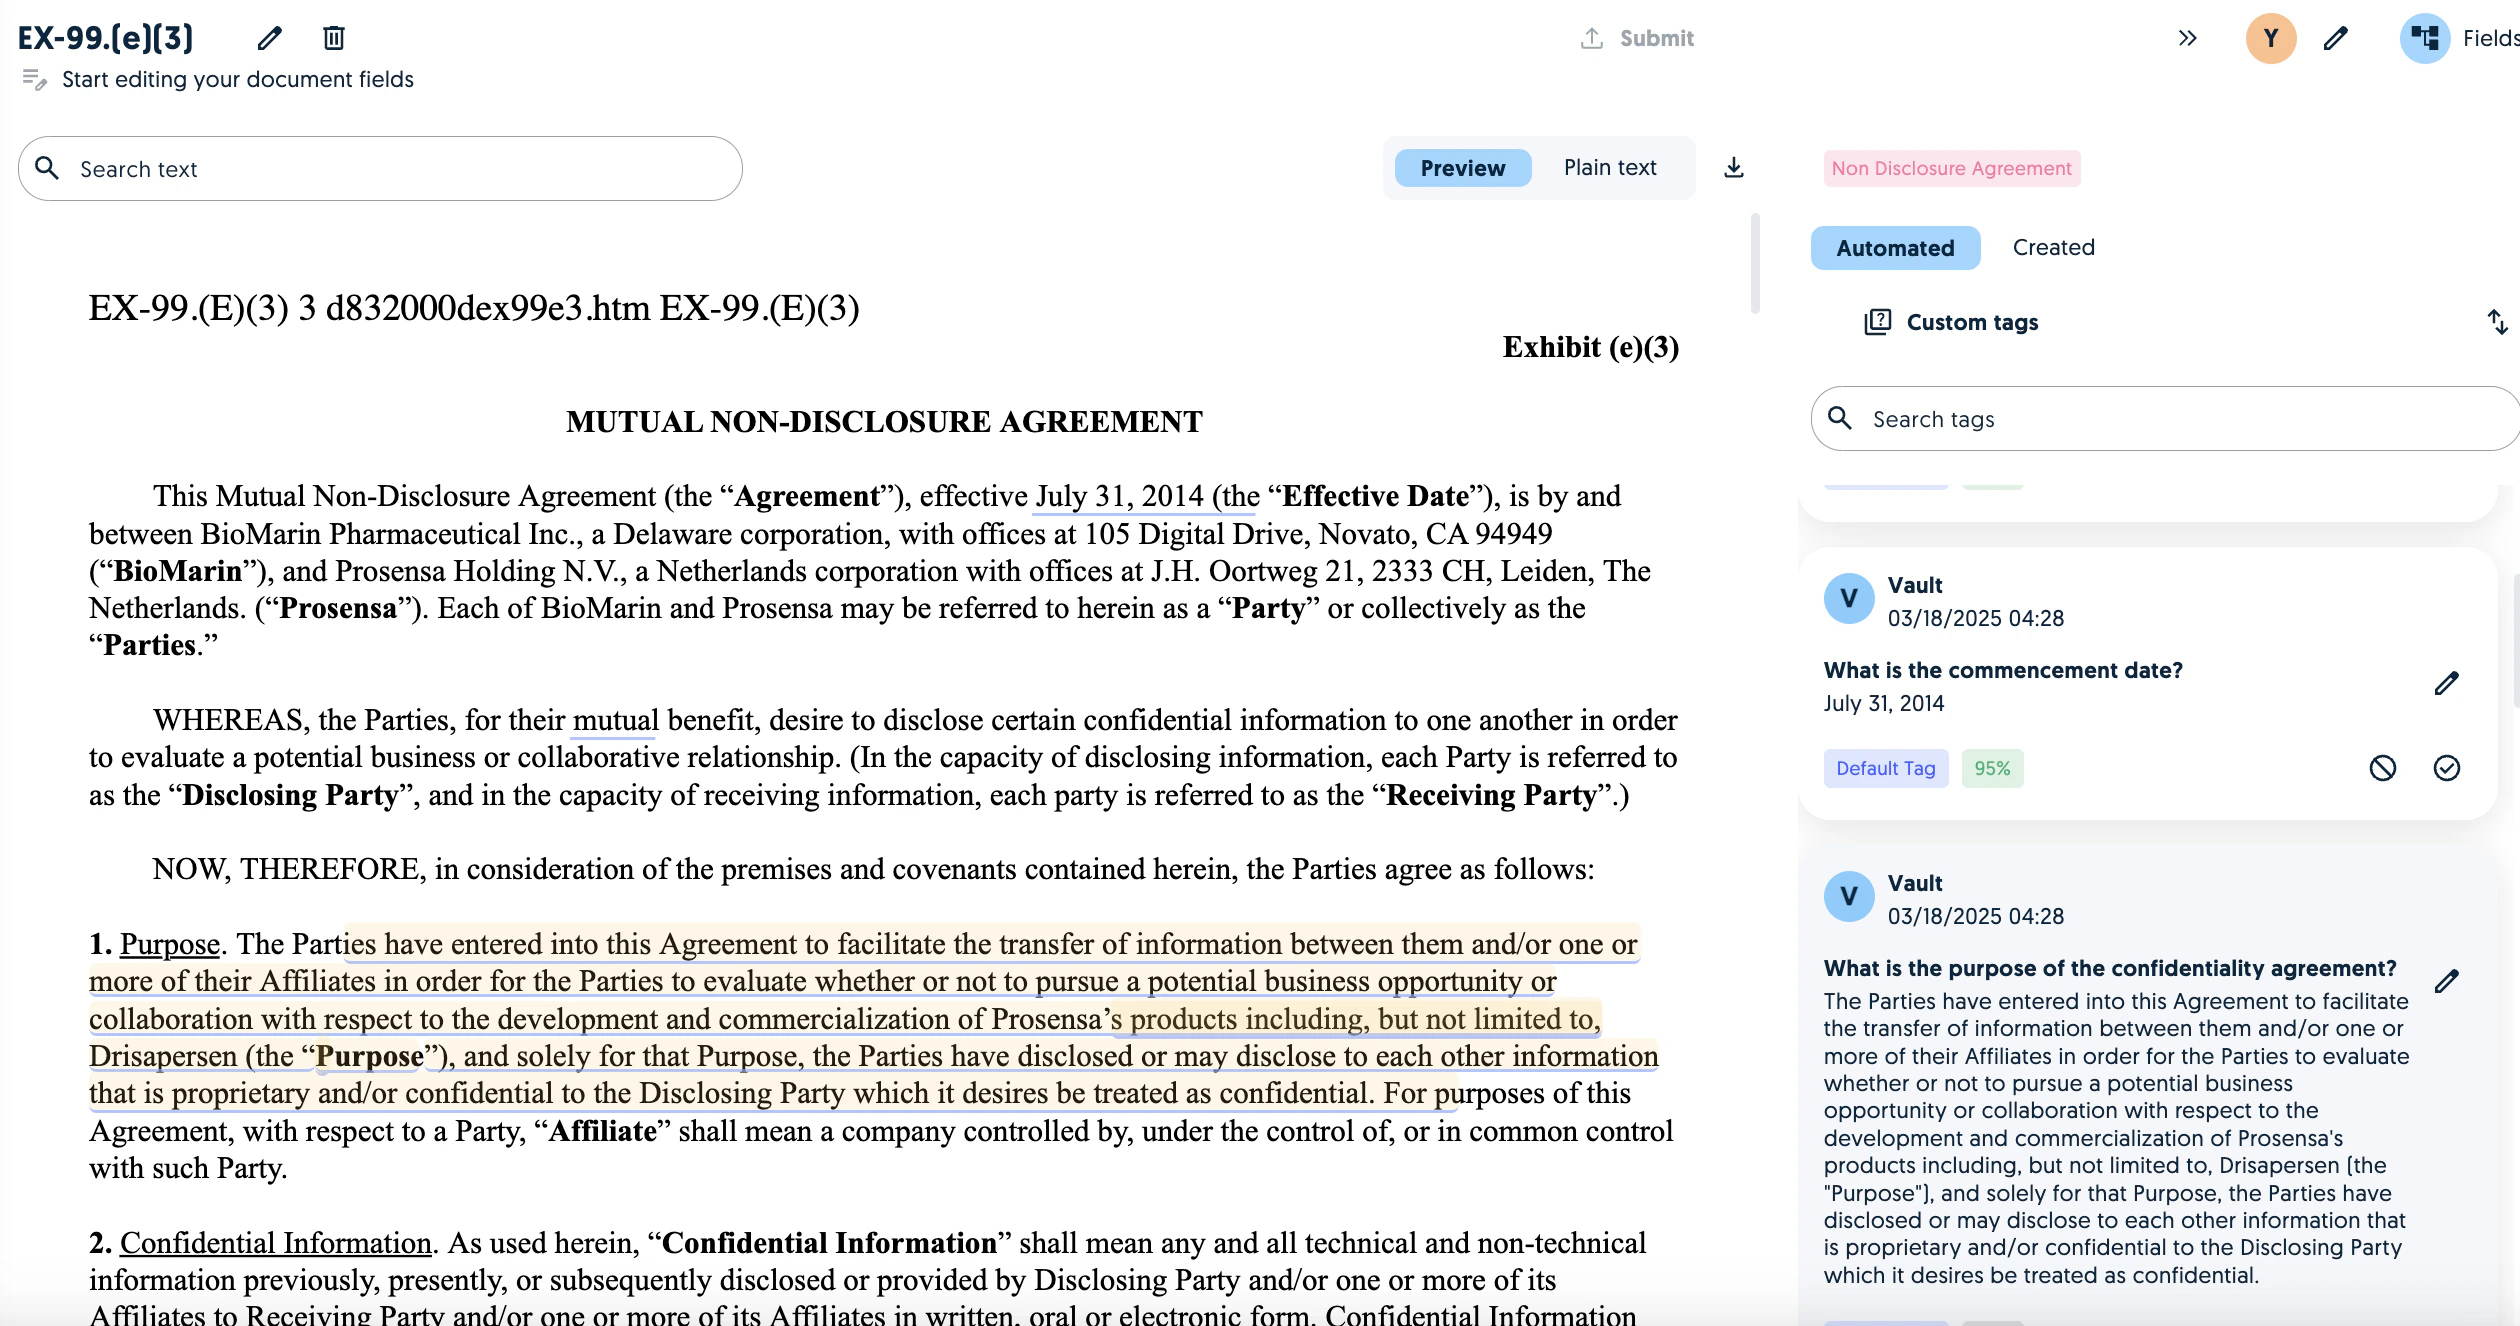Click into the Search text field
The width and height of the screenshot is (2520, 1326).
380,168
